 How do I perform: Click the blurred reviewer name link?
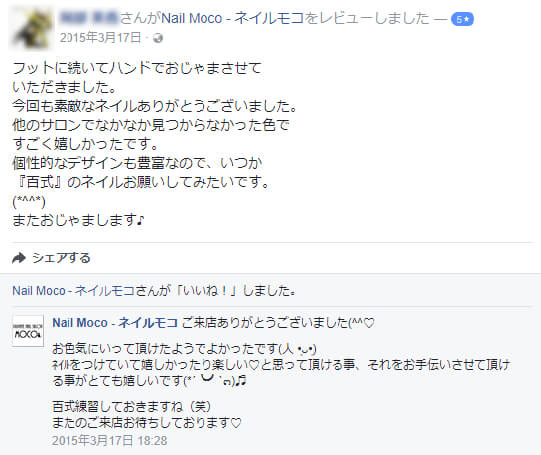point(89,18)
